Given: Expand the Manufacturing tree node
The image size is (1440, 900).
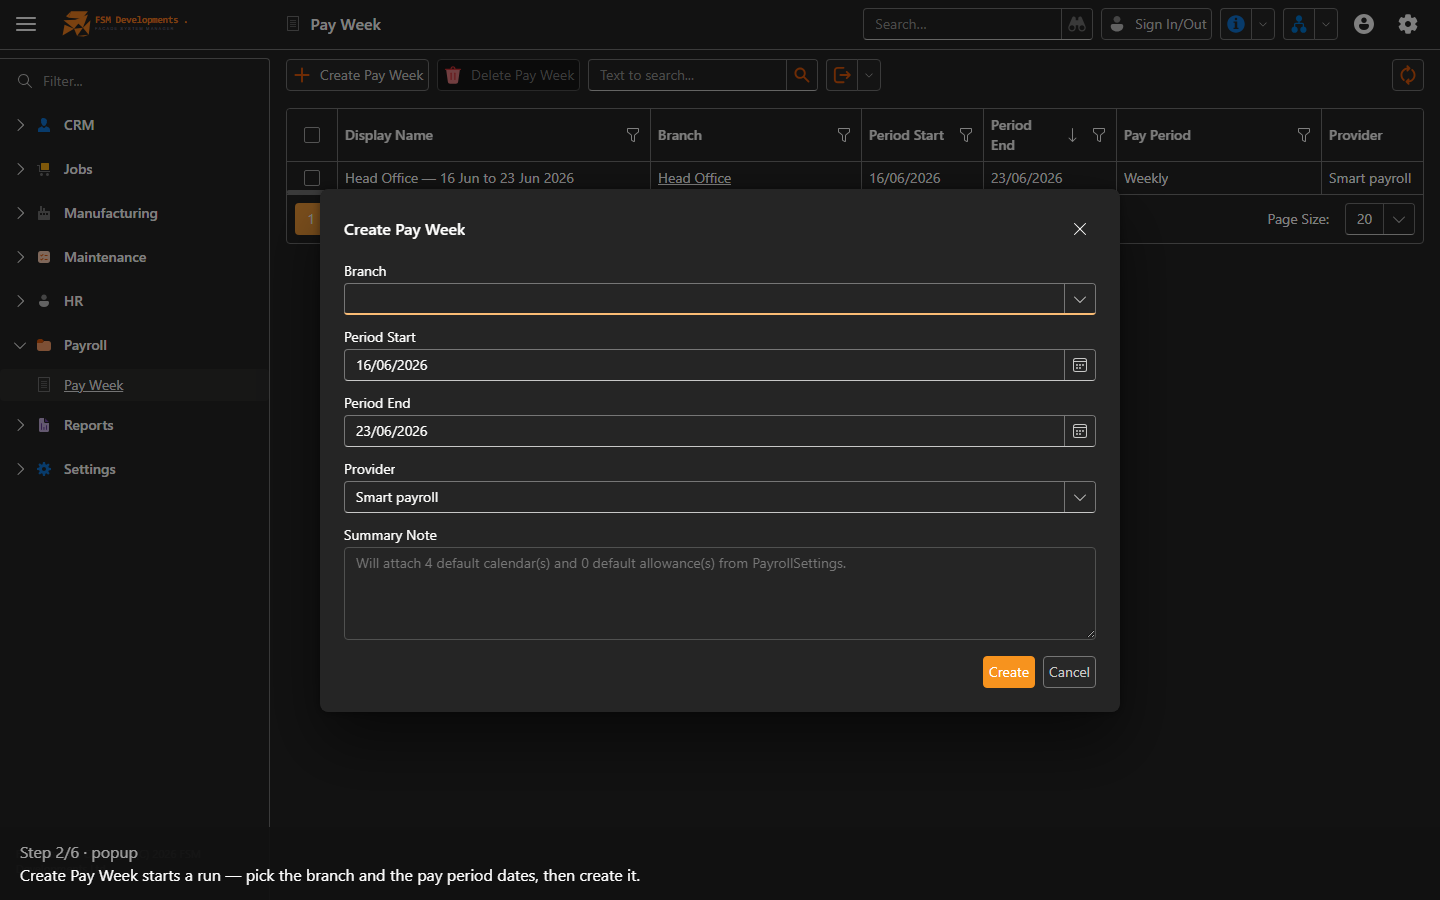Looking at the screenshot, I should (20, 213).
